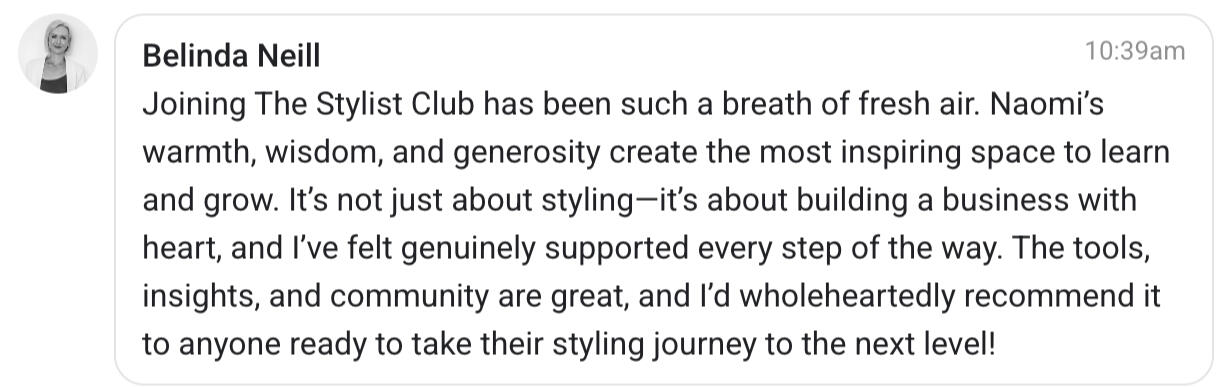Select the testimonial message bubble
Screen dimensions: 1224x387
(664, 199)
